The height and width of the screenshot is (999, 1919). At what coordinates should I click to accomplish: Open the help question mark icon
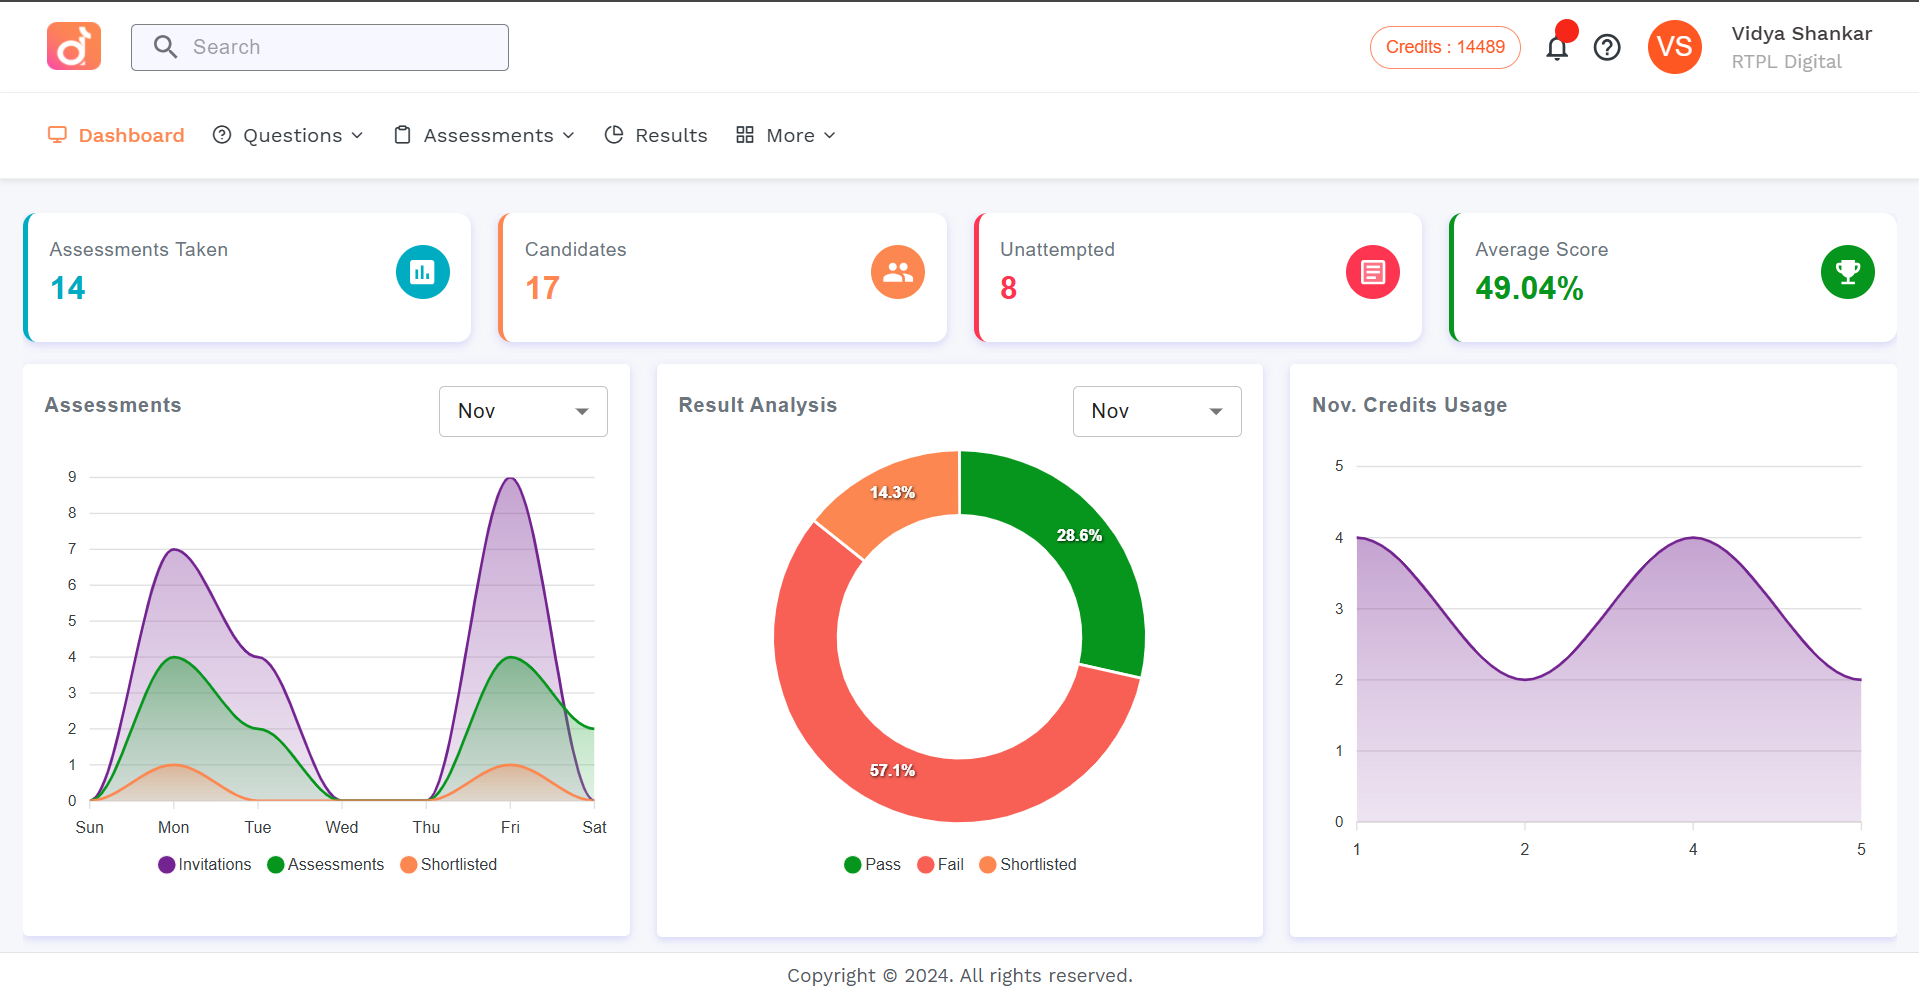coord(1607,47)
